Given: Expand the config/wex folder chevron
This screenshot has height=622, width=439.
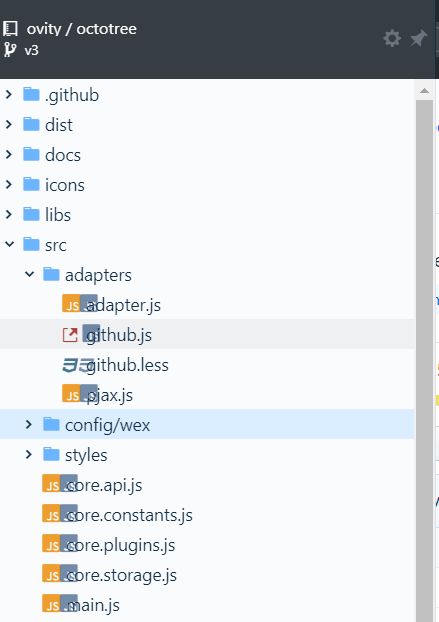Looking at the screenshot, I should 29,424.
